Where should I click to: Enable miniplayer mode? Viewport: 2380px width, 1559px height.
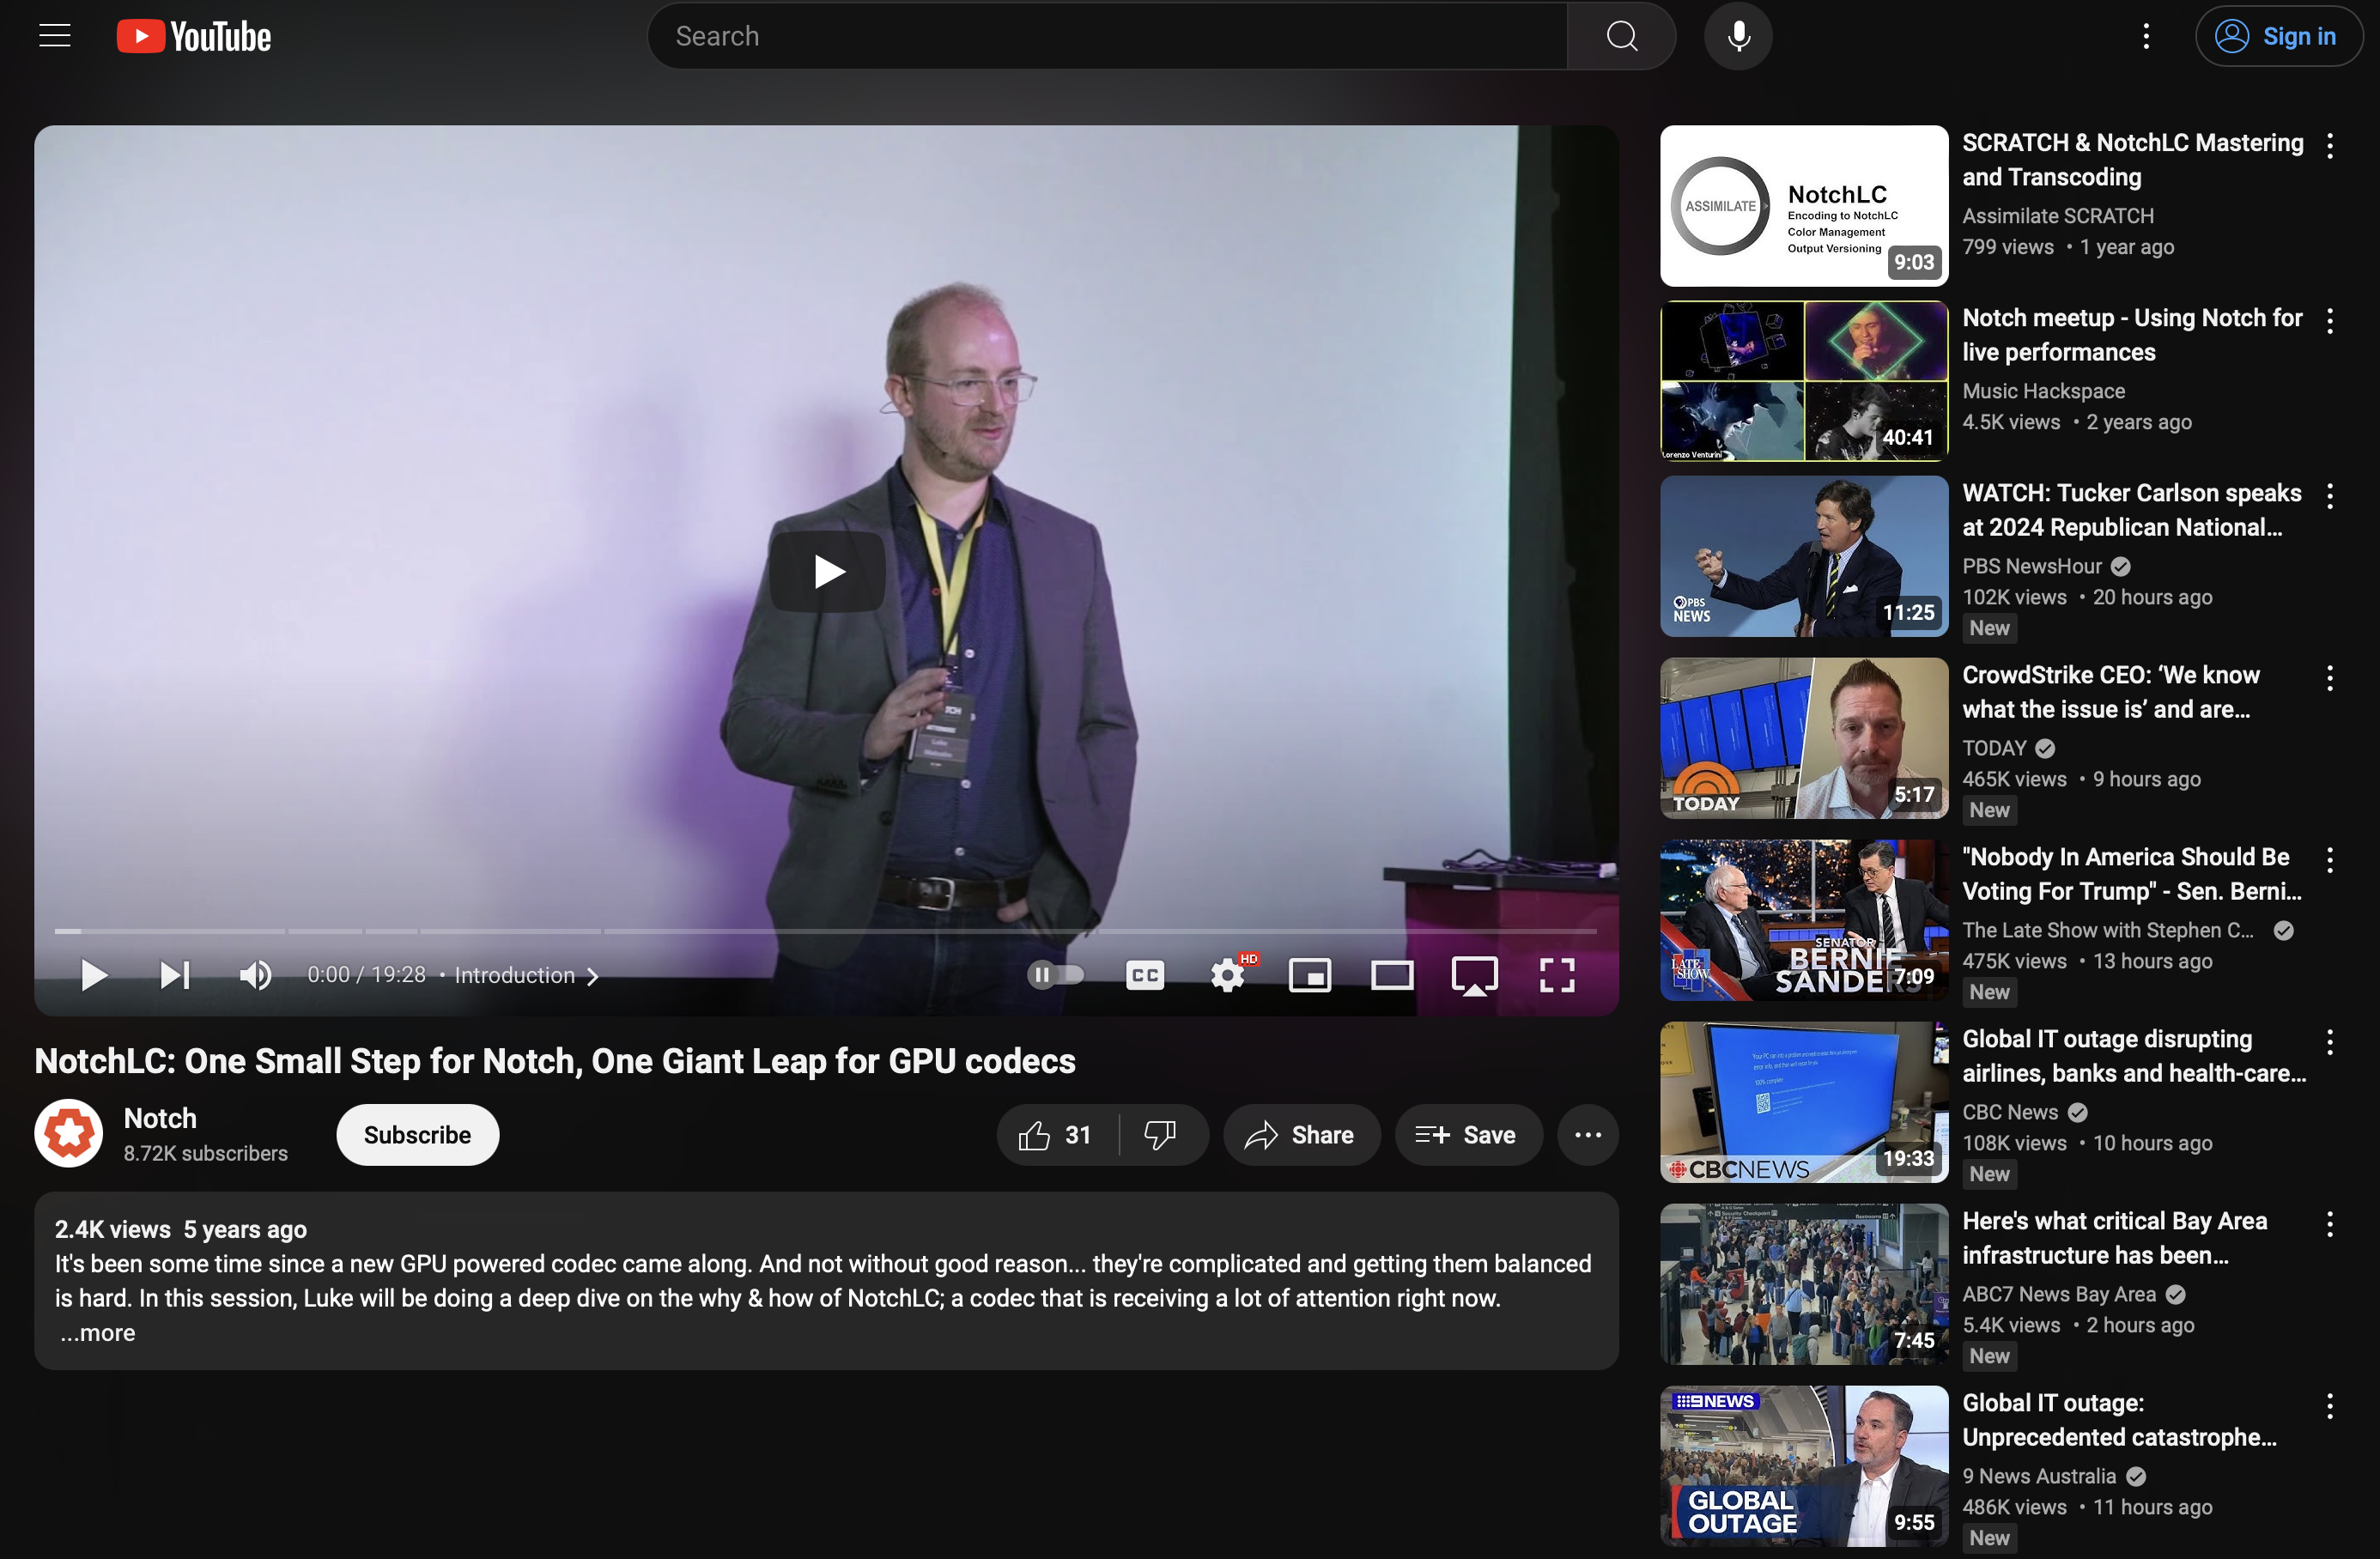(1310, 974)
